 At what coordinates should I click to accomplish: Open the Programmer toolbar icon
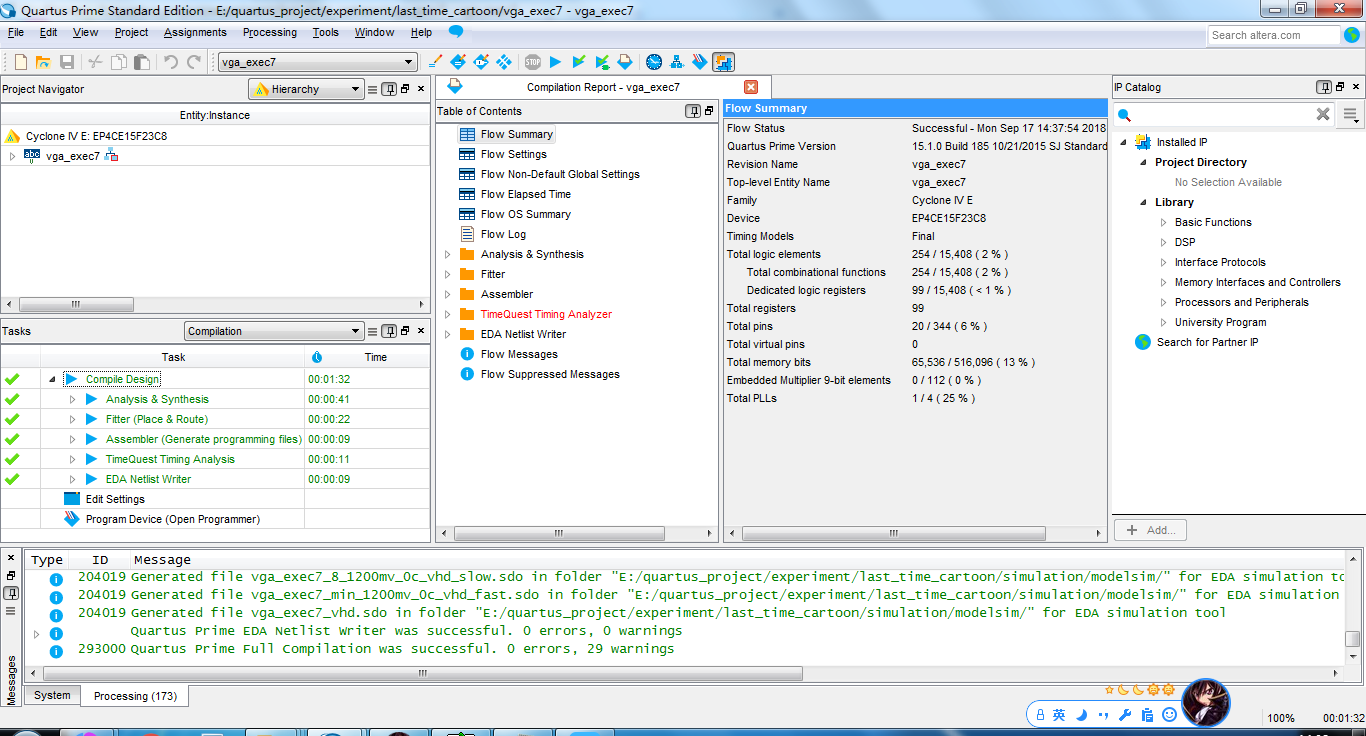tap(700, 62)
